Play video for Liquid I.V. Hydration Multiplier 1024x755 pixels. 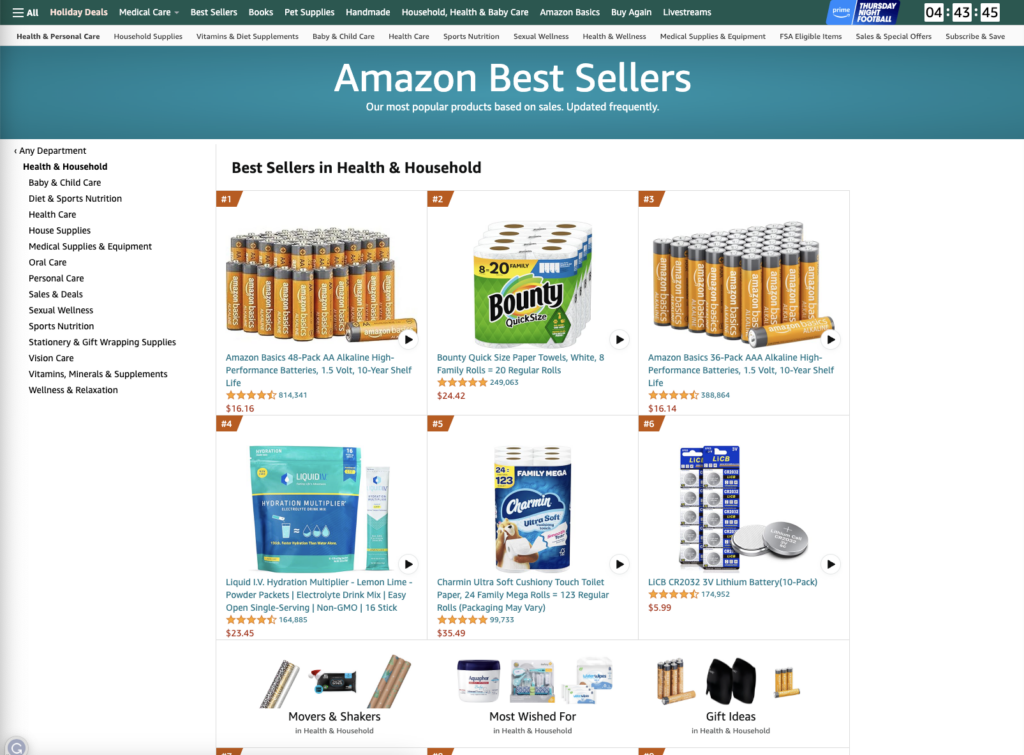[408, 564]
